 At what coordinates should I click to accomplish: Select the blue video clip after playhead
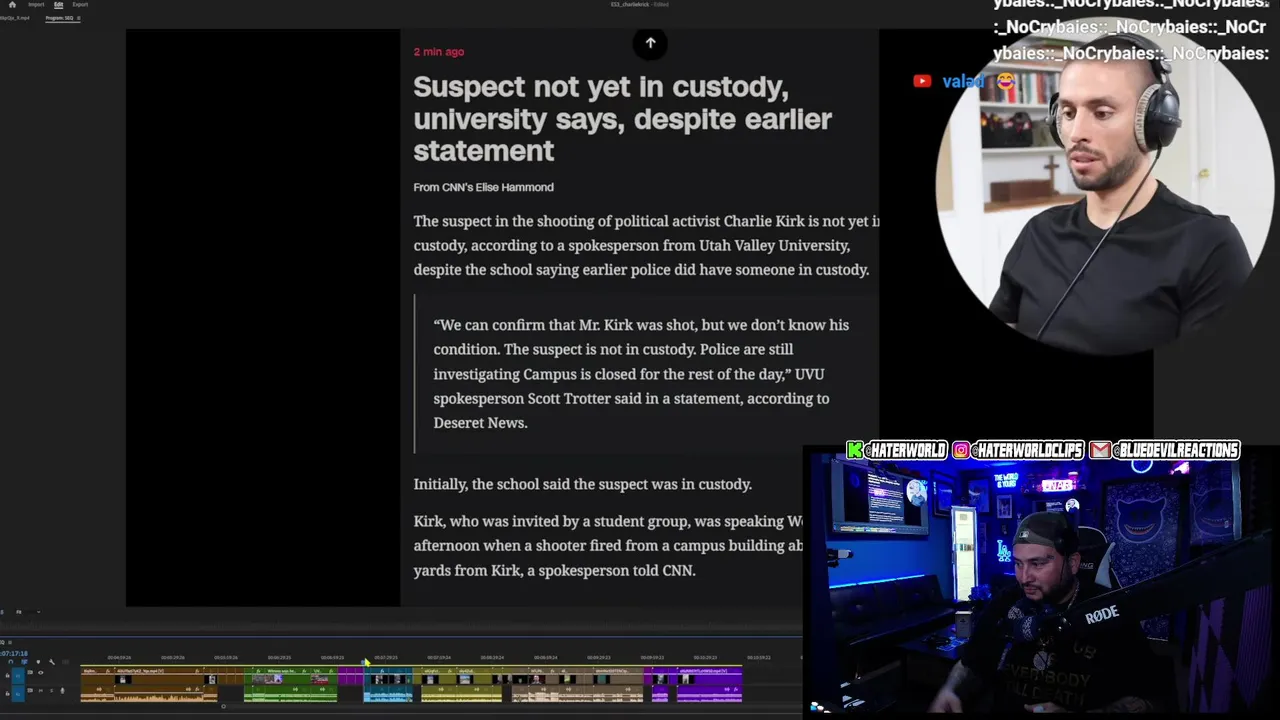pyautogui.click(x=388, y=675)
